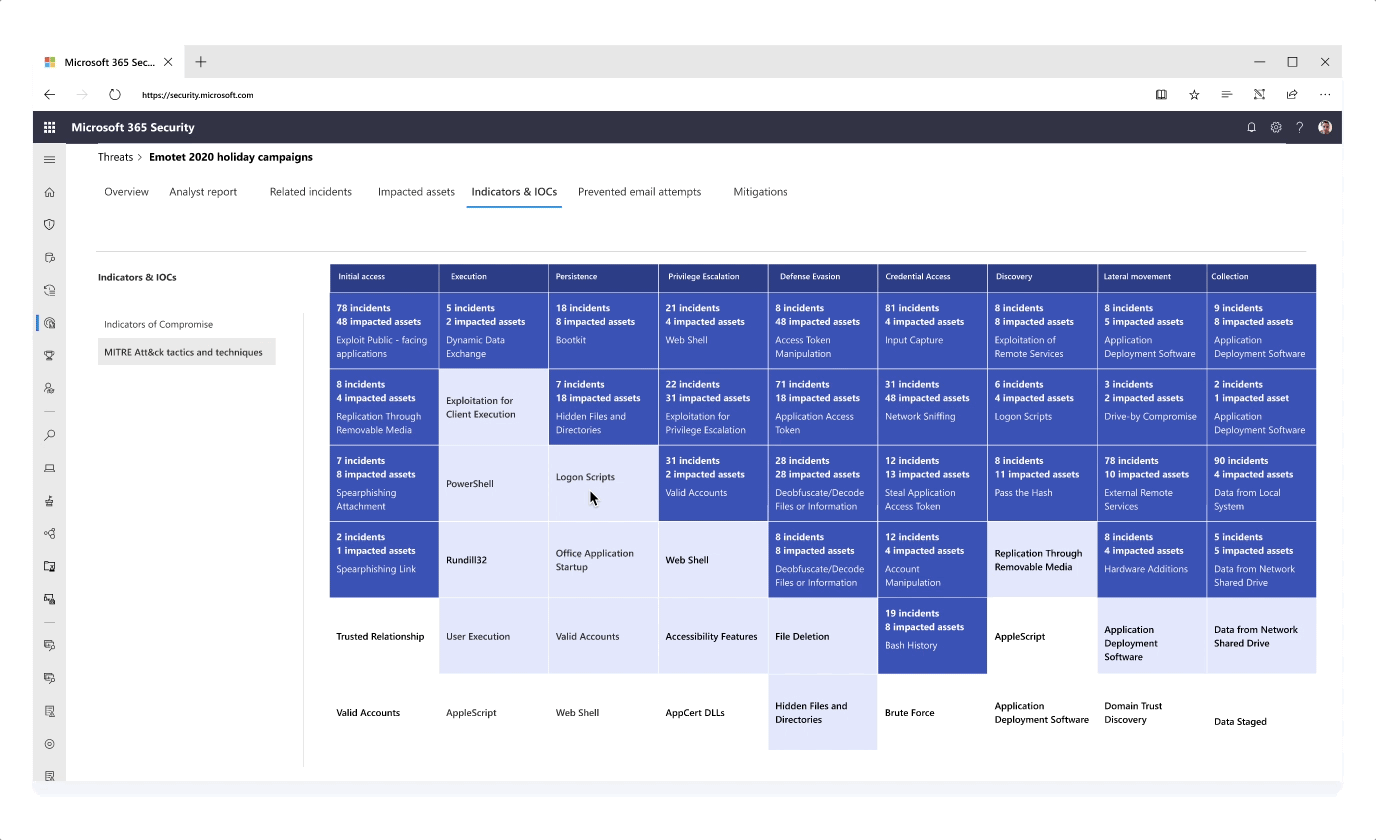Click the browser address bar URL
The image size is (1376, 840).
[x=198, y=95]
